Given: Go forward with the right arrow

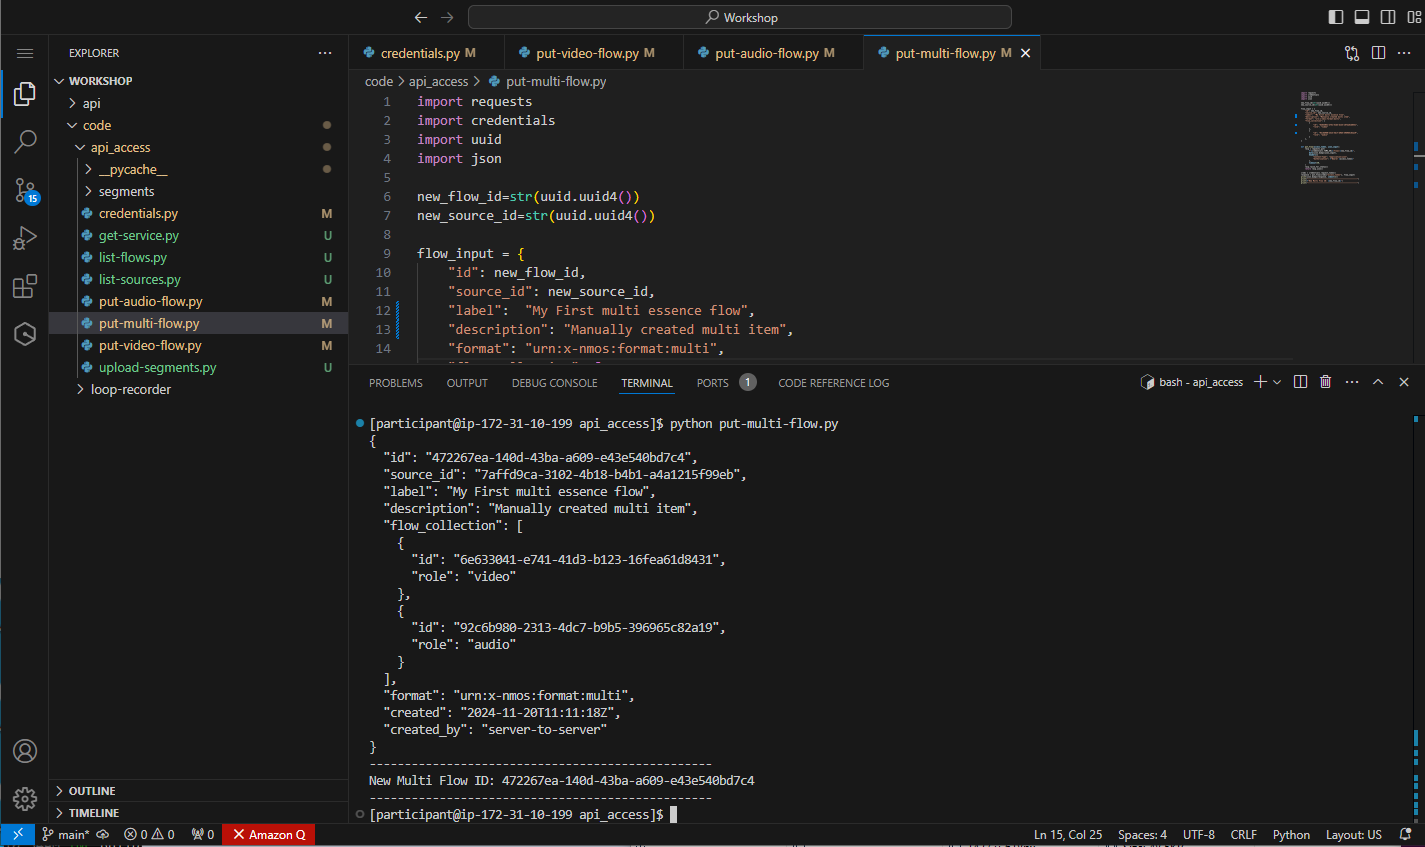Looking at the screenshot, I should pos(447,17).
